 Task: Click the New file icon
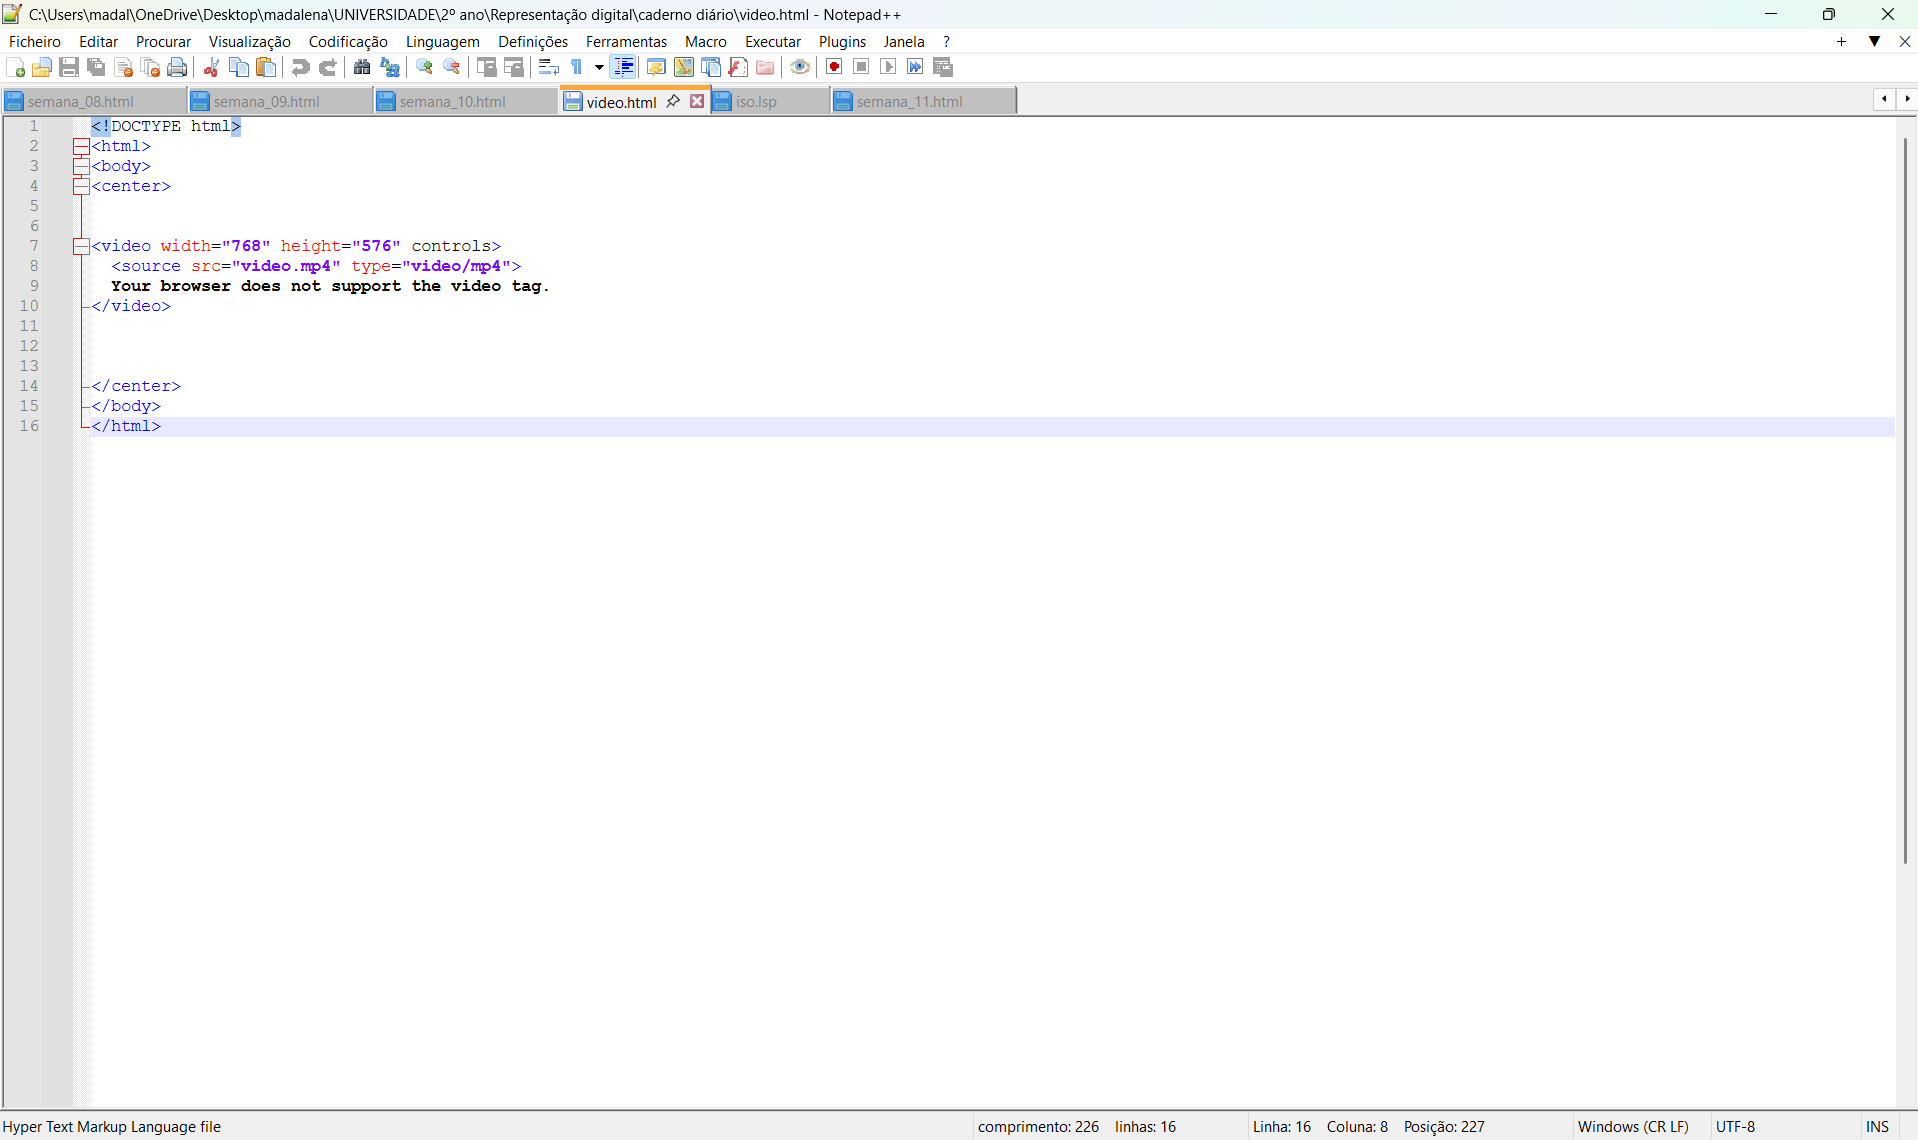tap(16, 67)
